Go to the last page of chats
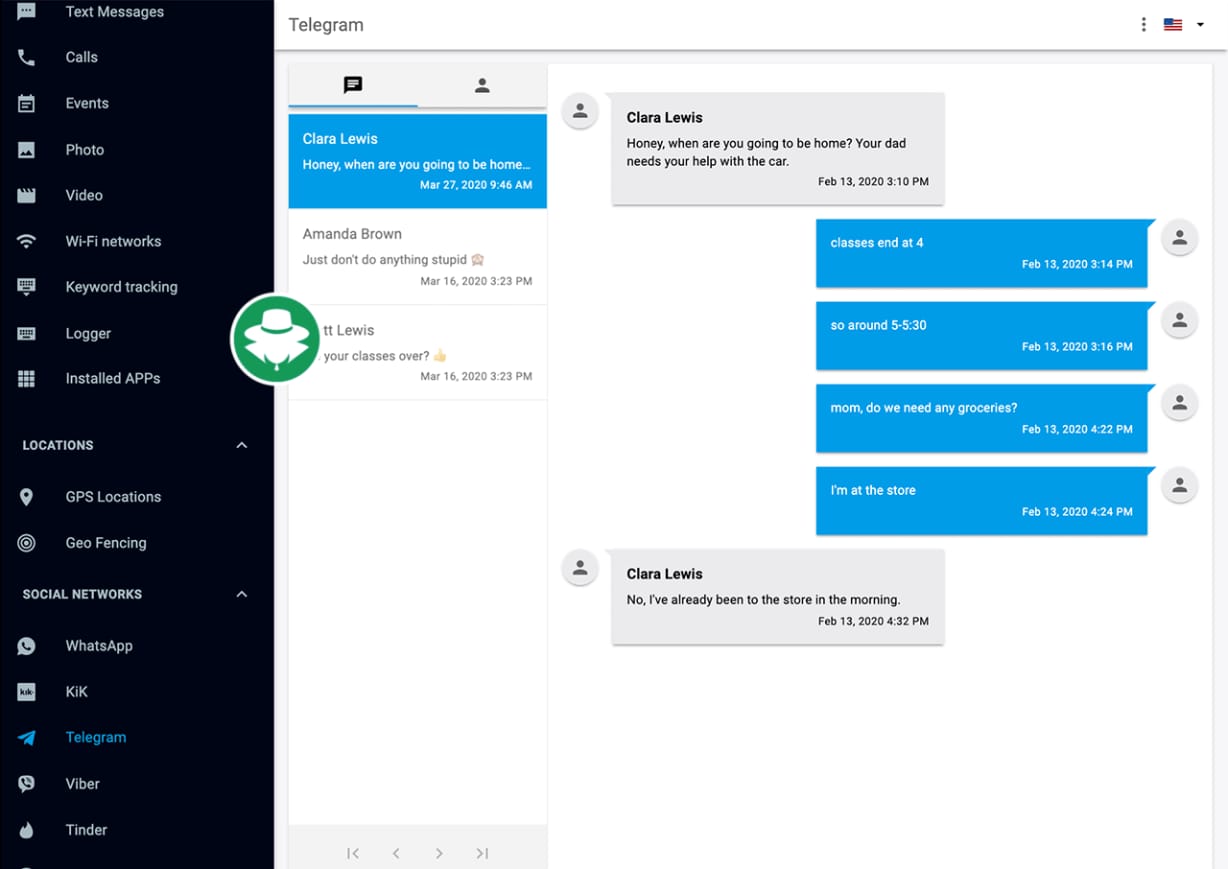 482,853
